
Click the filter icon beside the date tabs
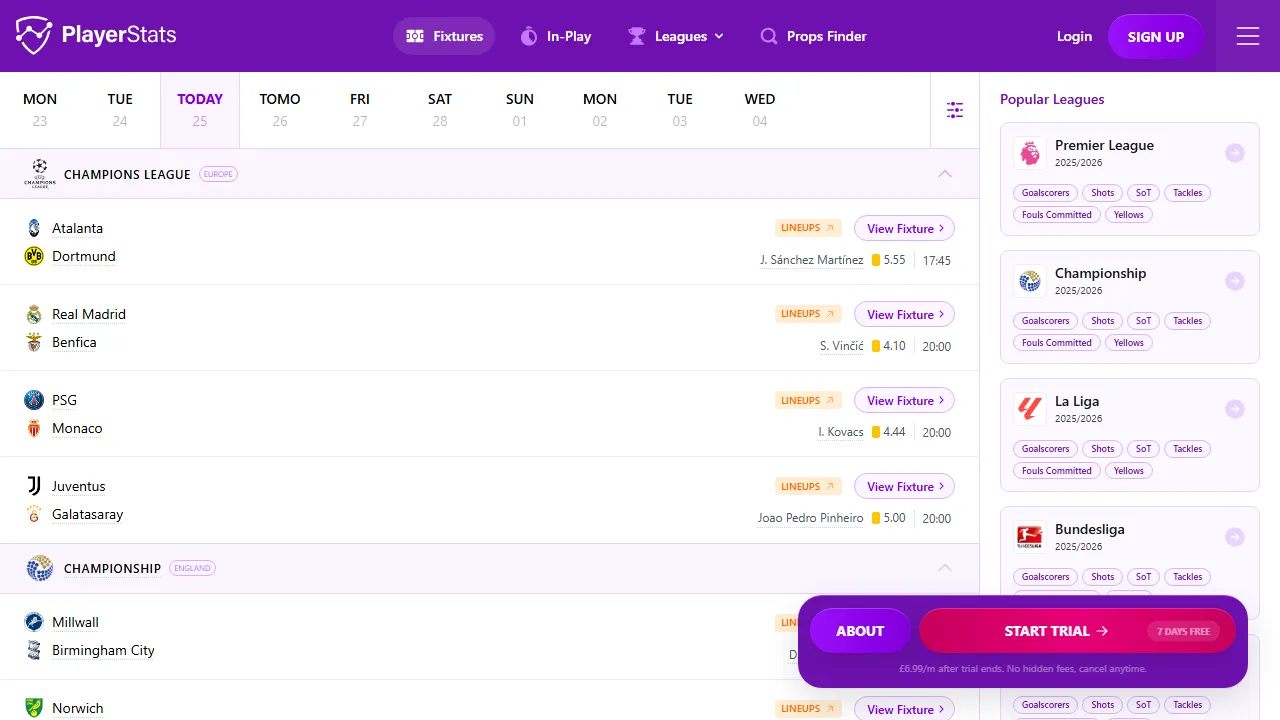[955, 110]
